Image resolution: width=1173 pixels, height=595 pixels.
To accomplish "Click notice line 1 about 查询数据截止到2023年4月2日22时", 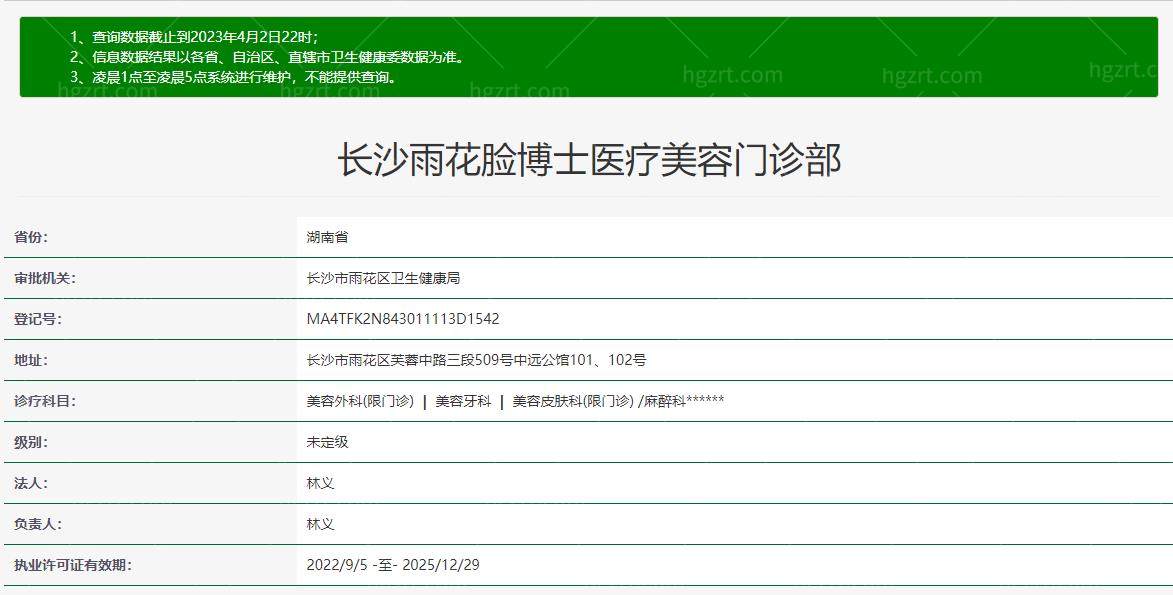I will [x=194, y=37].
